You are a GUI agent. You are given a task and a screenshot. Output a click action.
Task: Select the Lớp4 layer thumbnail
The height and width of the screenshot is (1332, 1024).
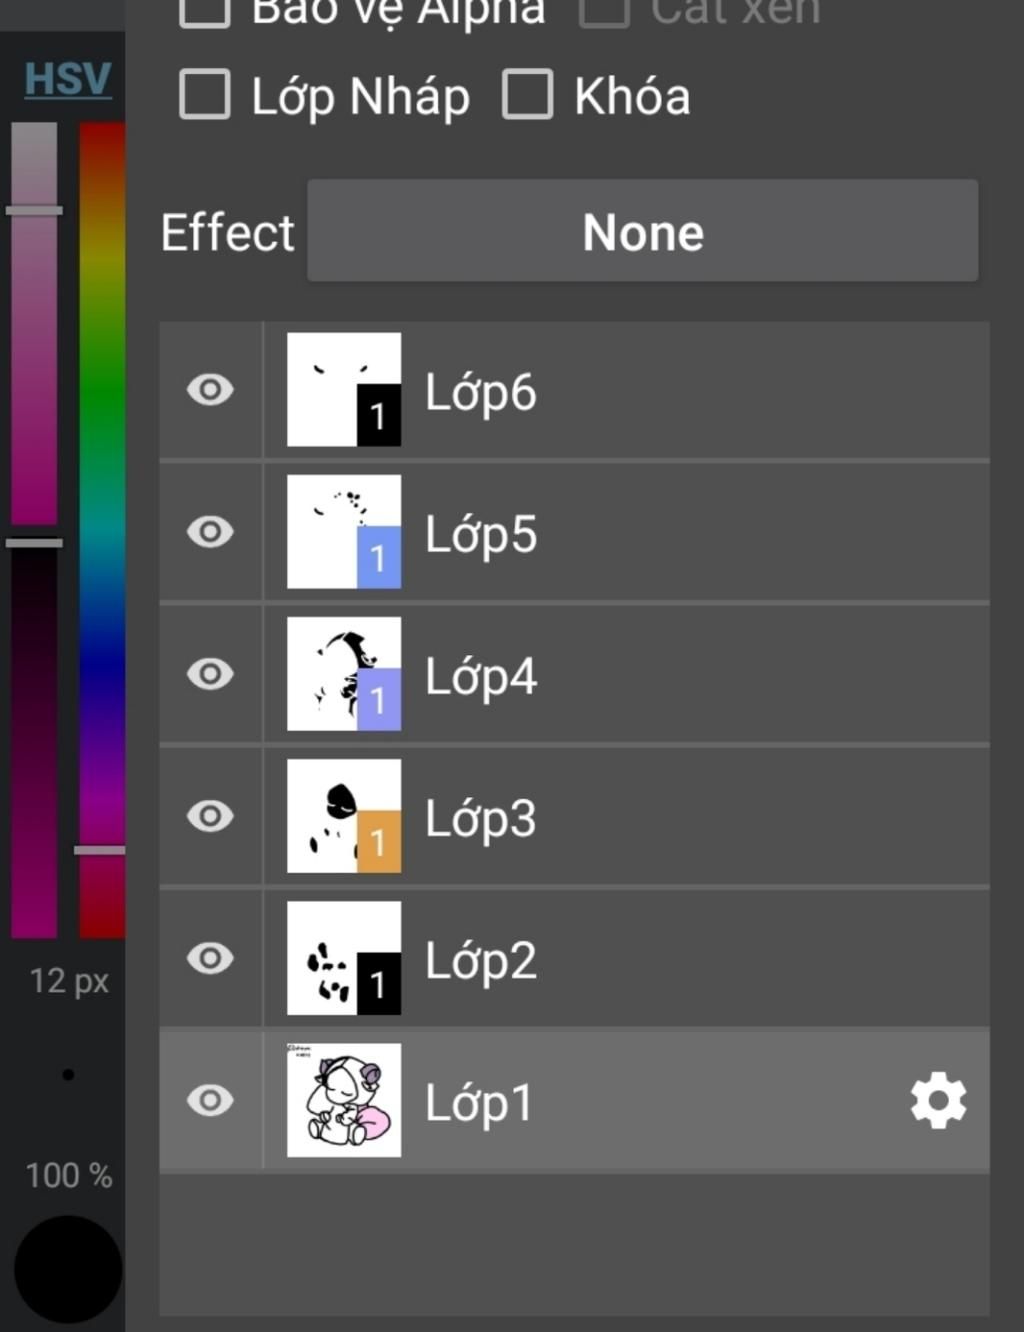344,674
